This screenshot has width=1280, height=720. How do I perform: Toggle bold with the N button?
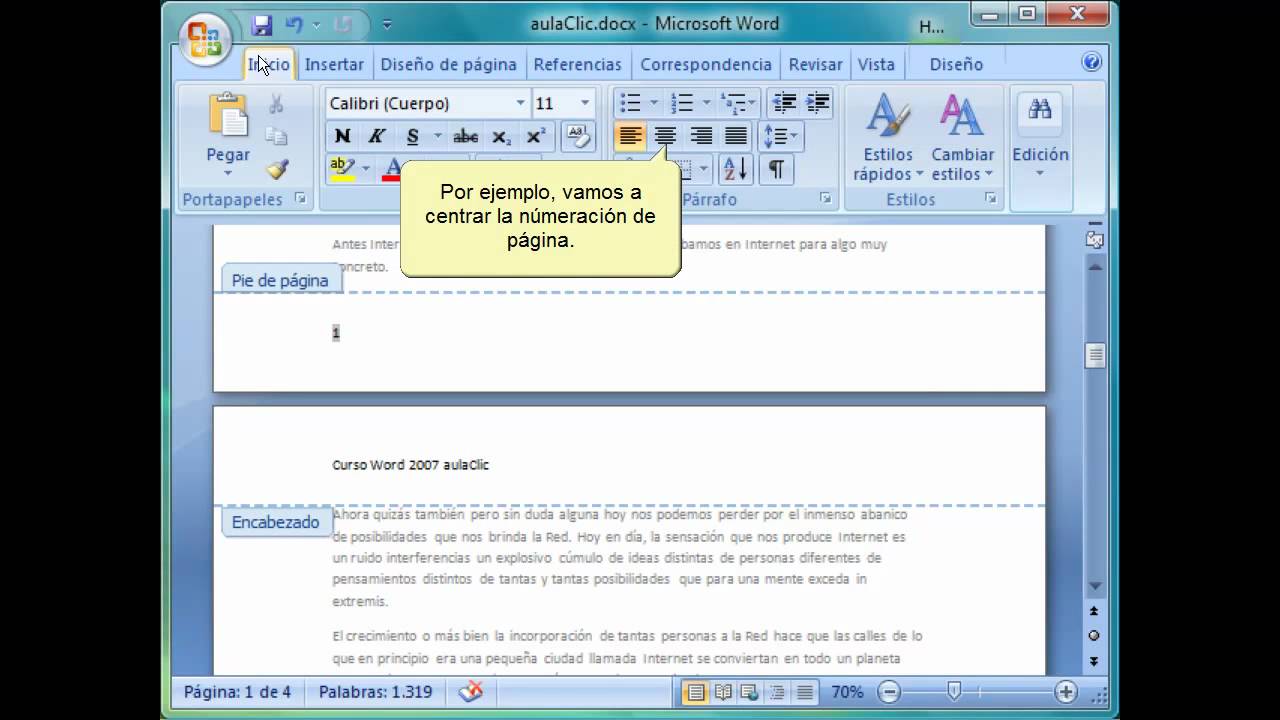coord(342,136)
